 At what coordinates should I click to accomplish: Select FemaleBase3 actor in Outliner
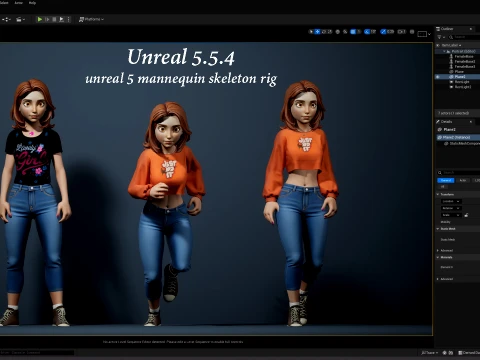pyautogui.click(x=465, y=66)
